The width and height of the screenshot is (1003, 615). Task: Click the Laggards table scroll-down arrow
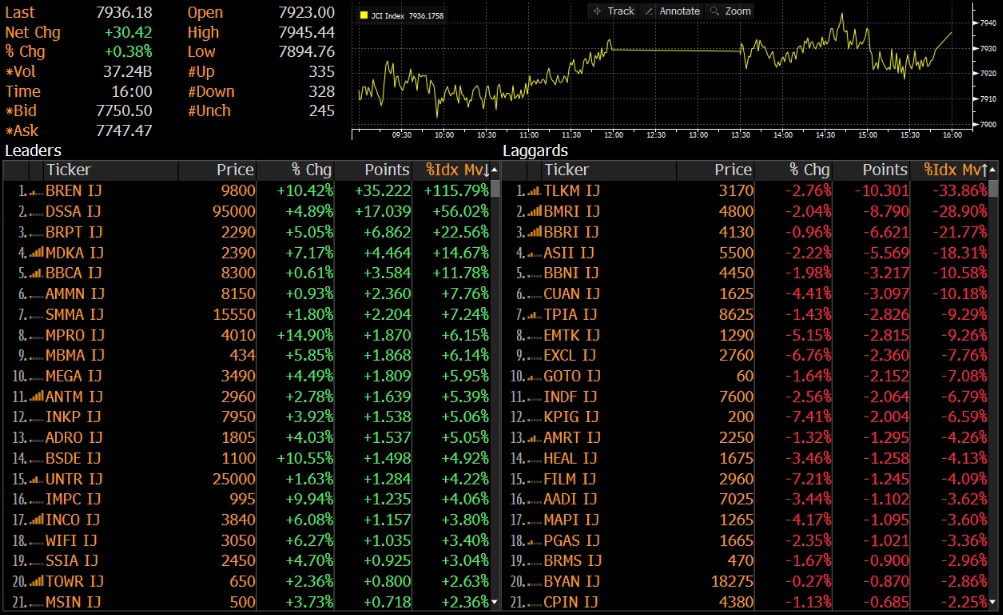(993, 602)
